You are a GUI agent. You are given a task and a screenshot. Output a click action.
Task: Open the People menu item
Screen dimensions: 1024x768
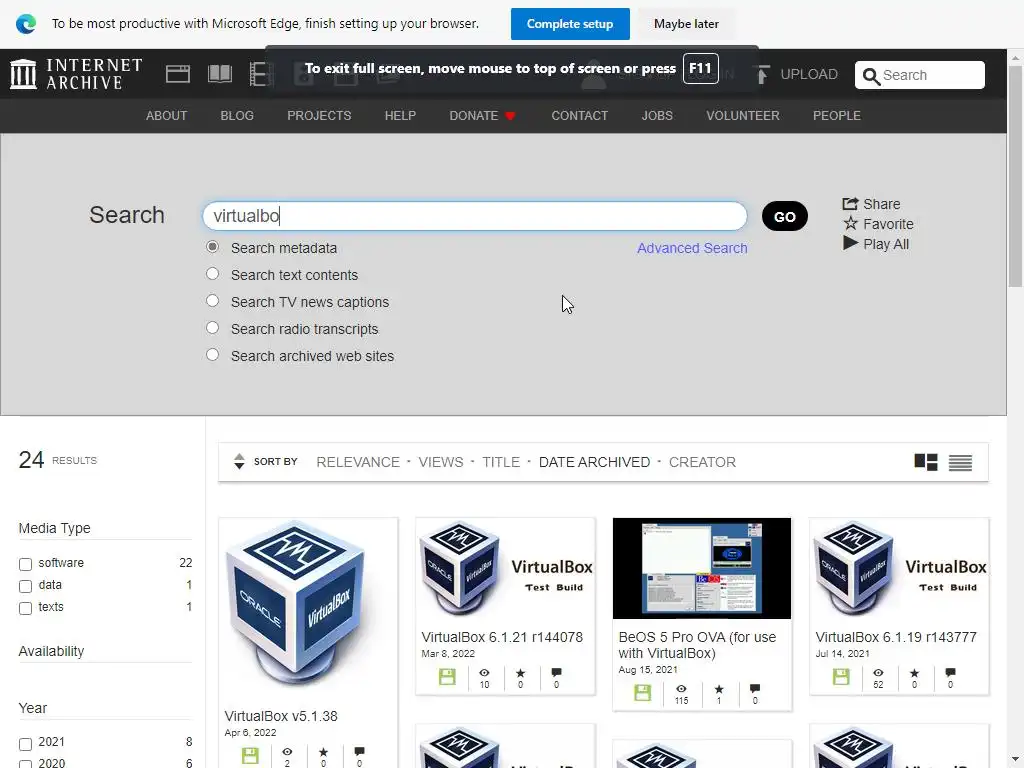tap(837, 116)
